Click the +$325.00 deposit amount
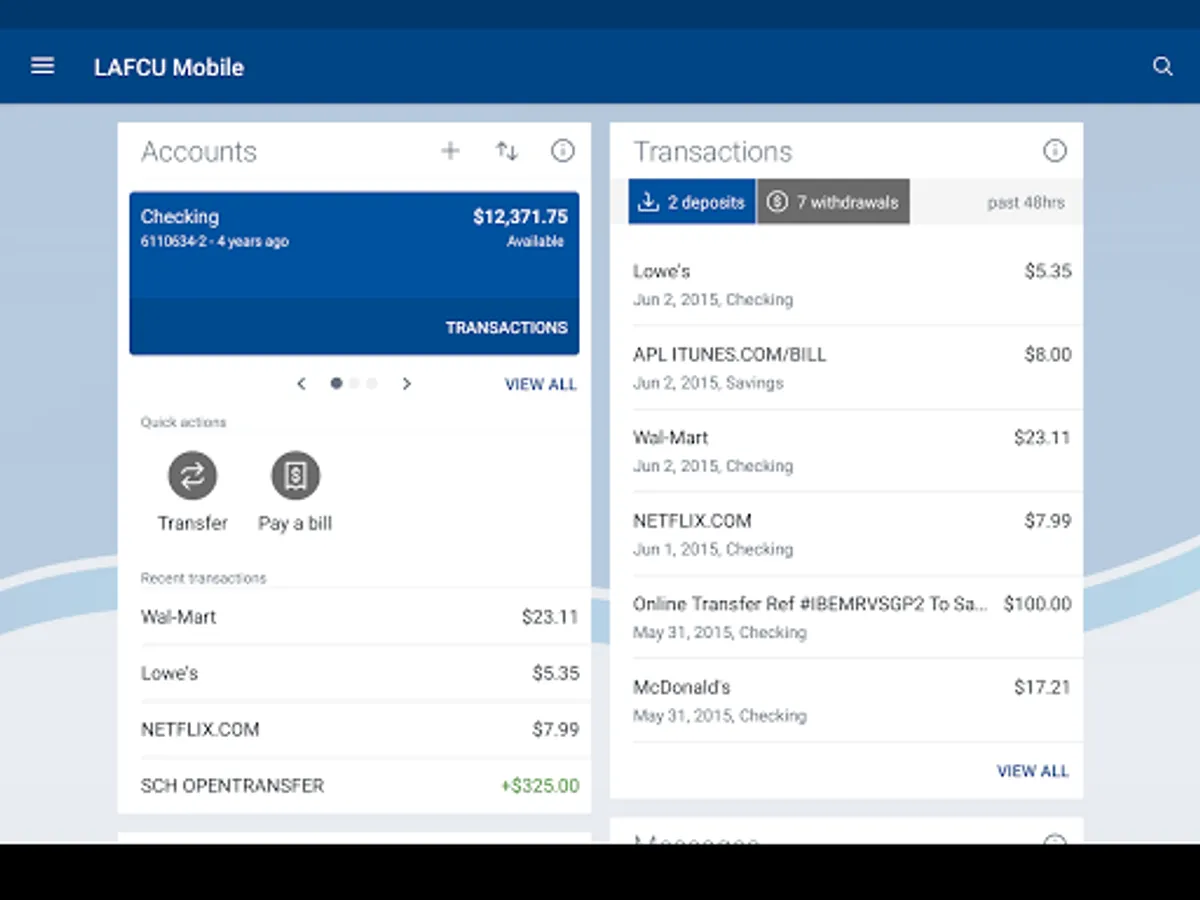This screenshot has height=900, width=1200. coord(540,786)
